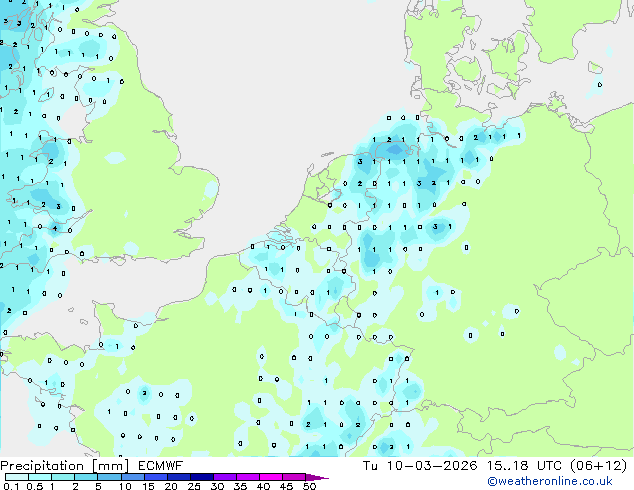Click the 'Precipitation [mm]' title text
The height and width of the screenshot is (490, 634).
point(64,466)
